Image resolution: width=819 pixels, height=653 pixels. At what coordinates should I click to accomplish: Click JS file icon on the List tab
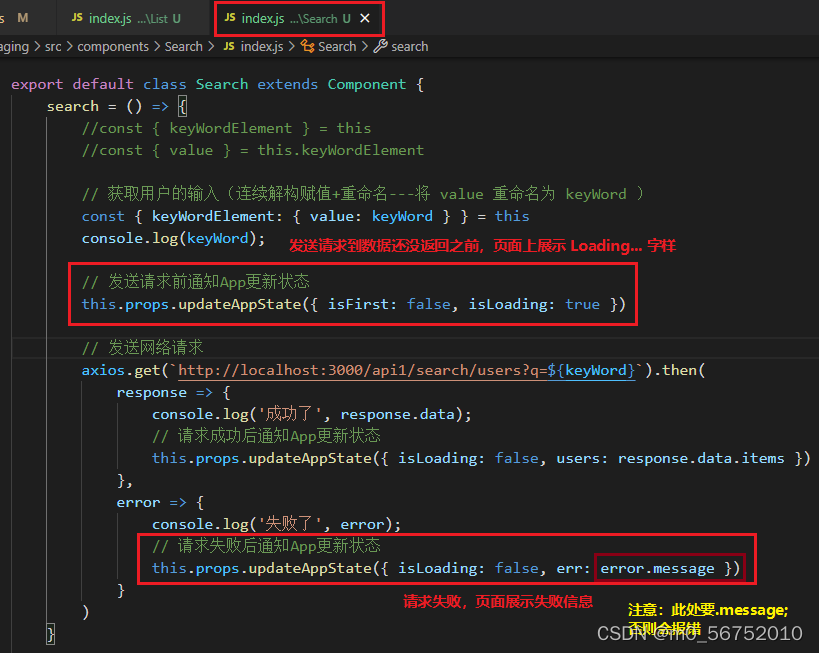coord(77,18)
